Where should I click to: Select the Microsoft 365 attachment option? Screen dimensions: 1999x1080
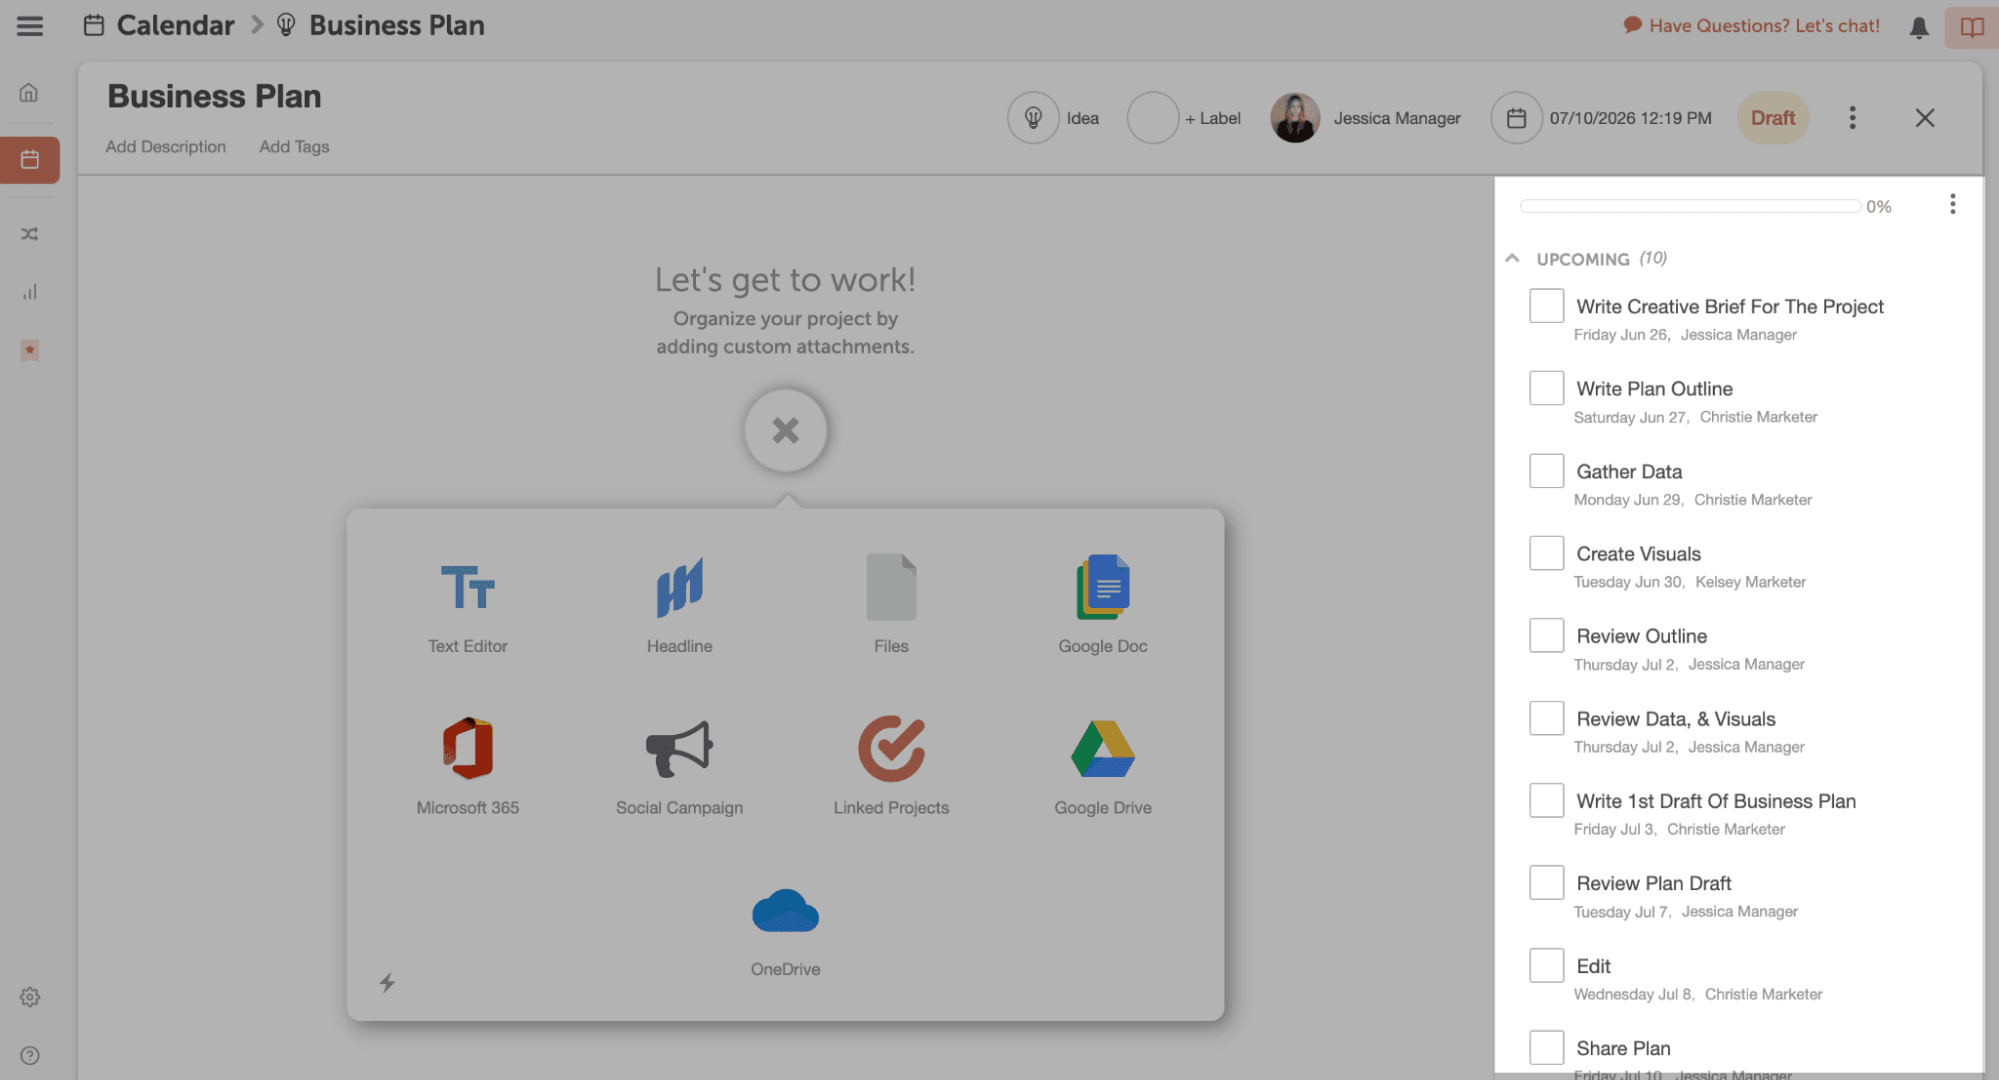click(x=467, y=765)
